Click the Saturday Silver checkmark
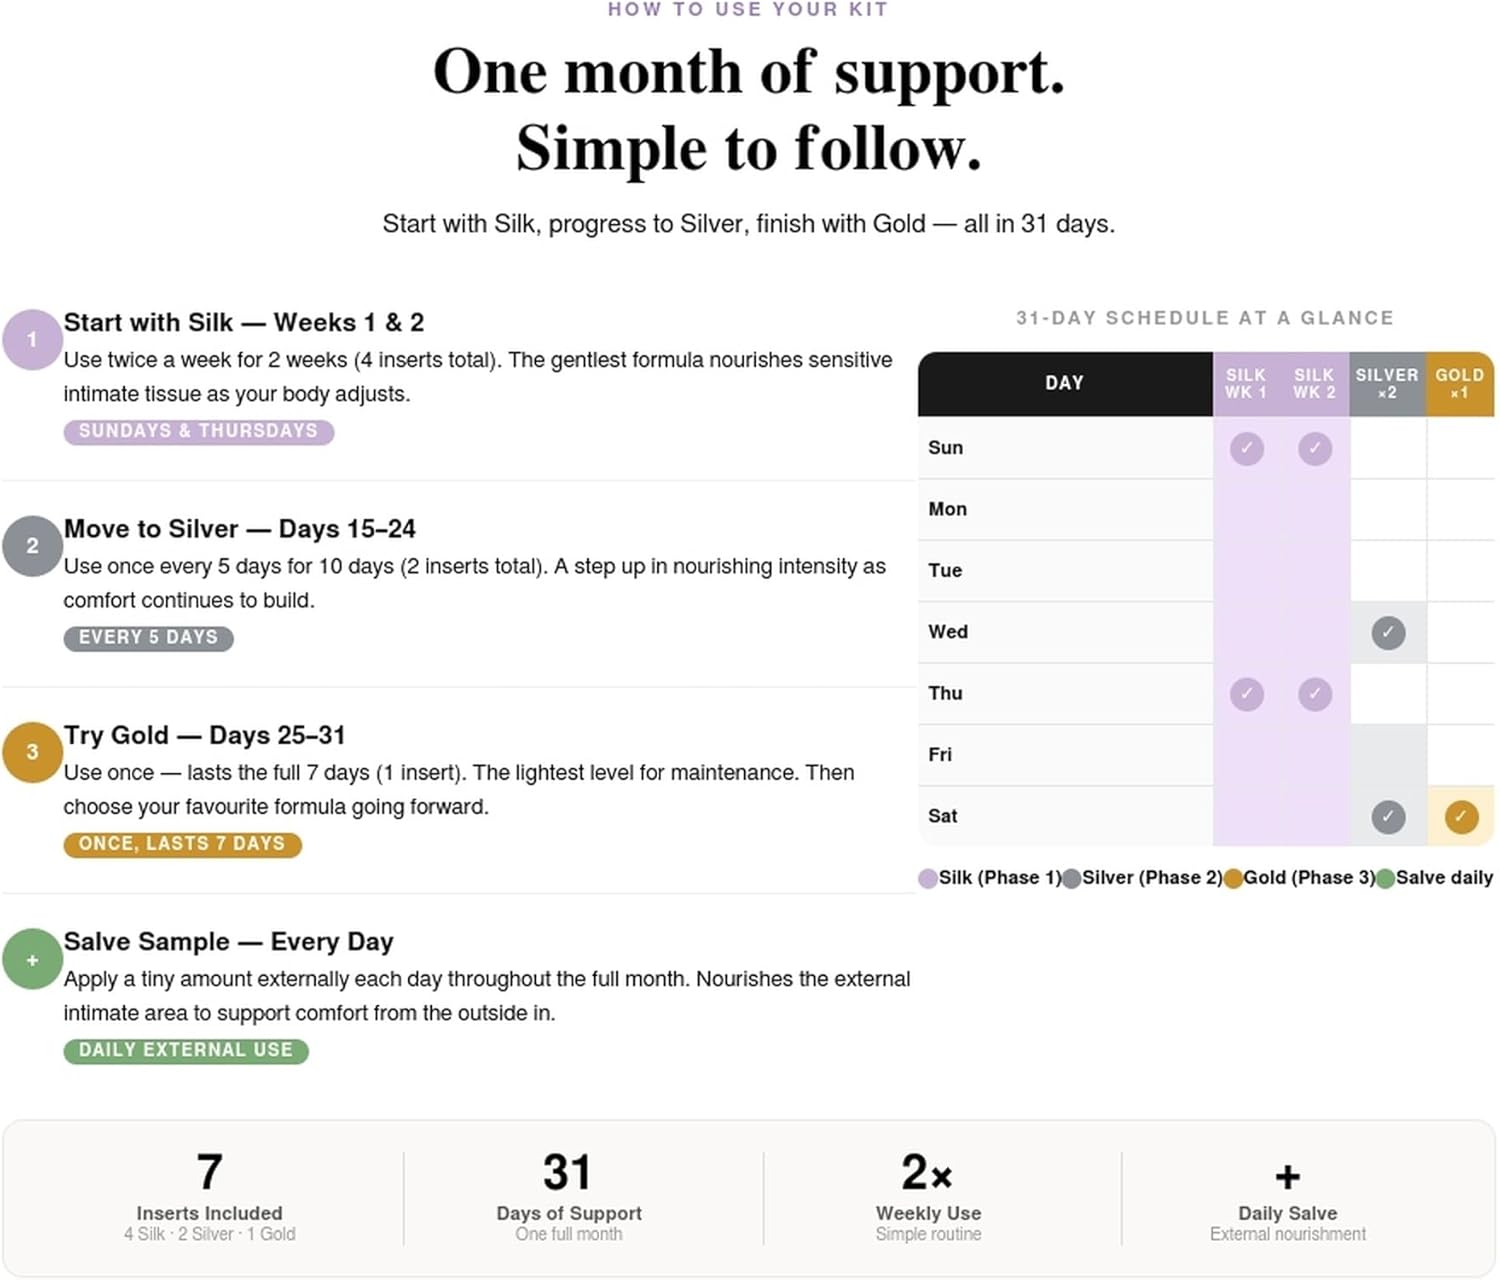The image size is (1500, 1280). click(x=1387, y=816)
